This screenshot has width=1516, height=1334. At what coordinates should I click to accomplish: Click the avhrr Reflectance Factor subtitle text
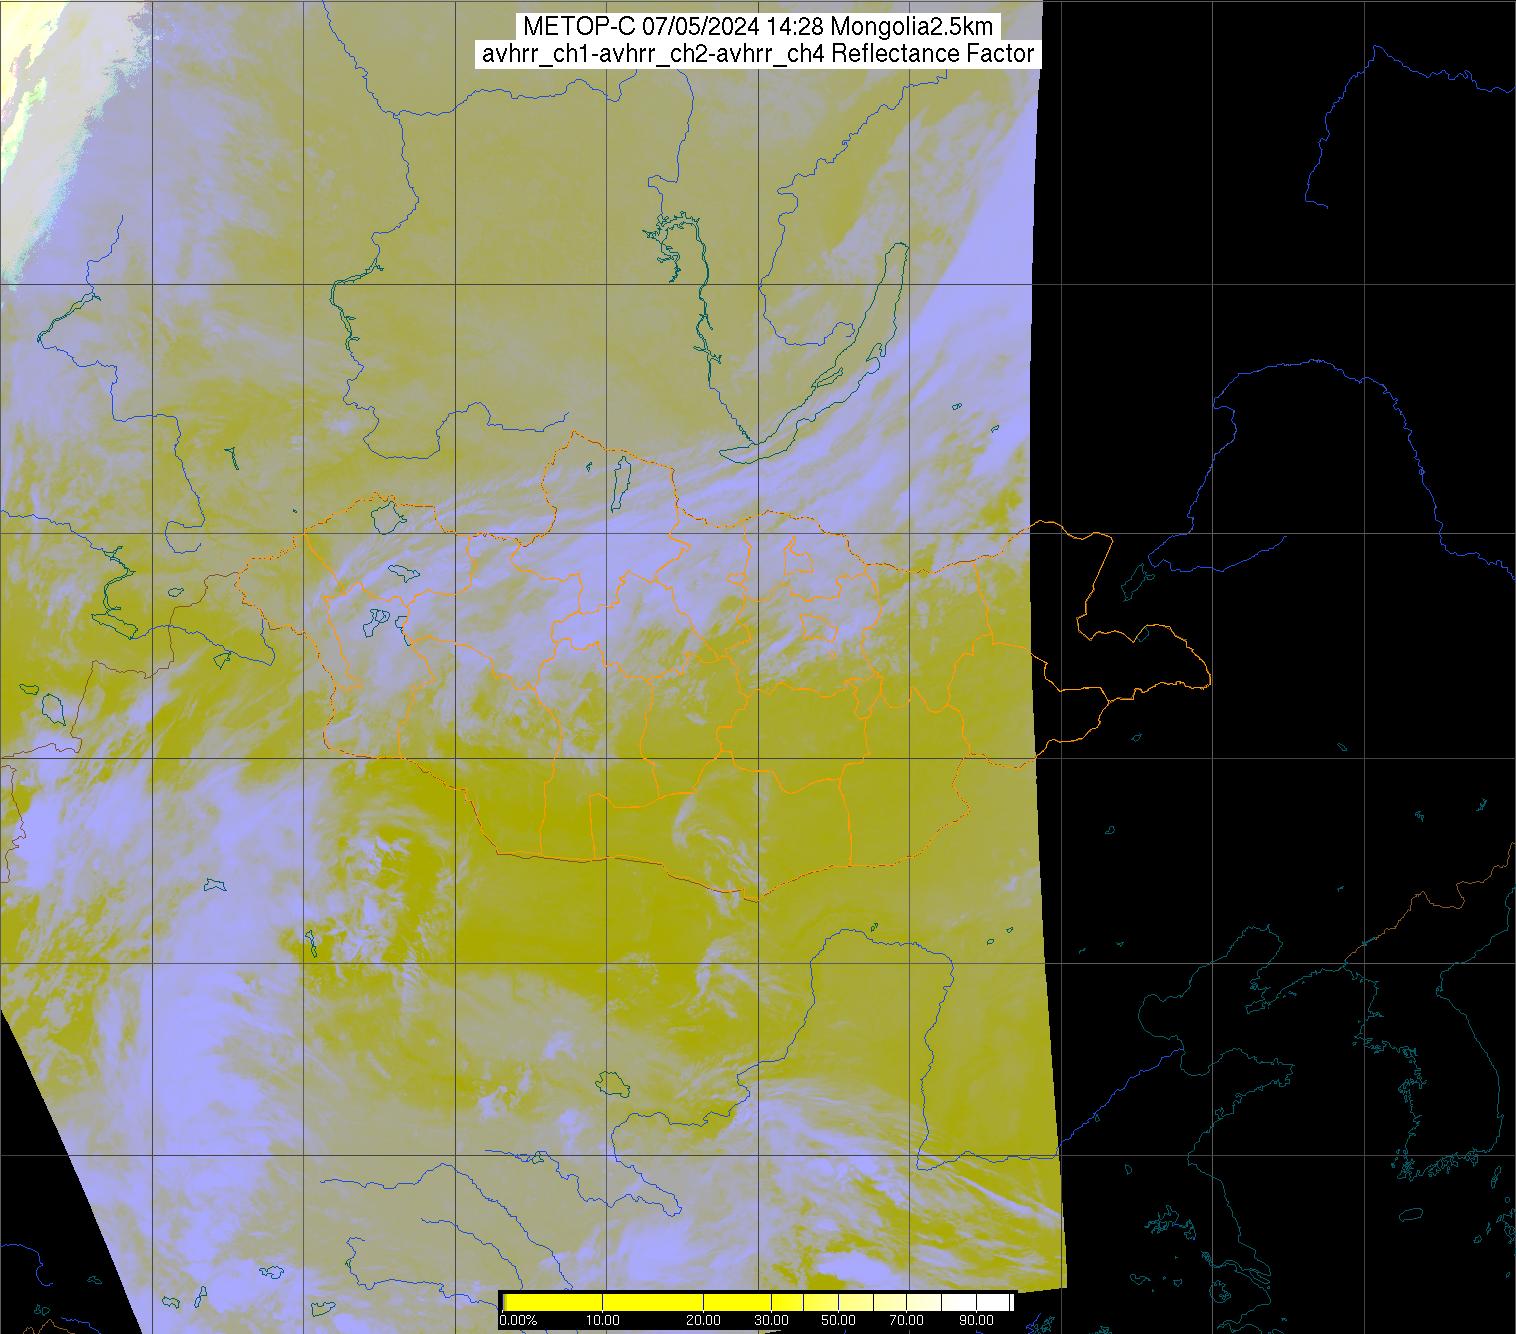pos(757,54)
